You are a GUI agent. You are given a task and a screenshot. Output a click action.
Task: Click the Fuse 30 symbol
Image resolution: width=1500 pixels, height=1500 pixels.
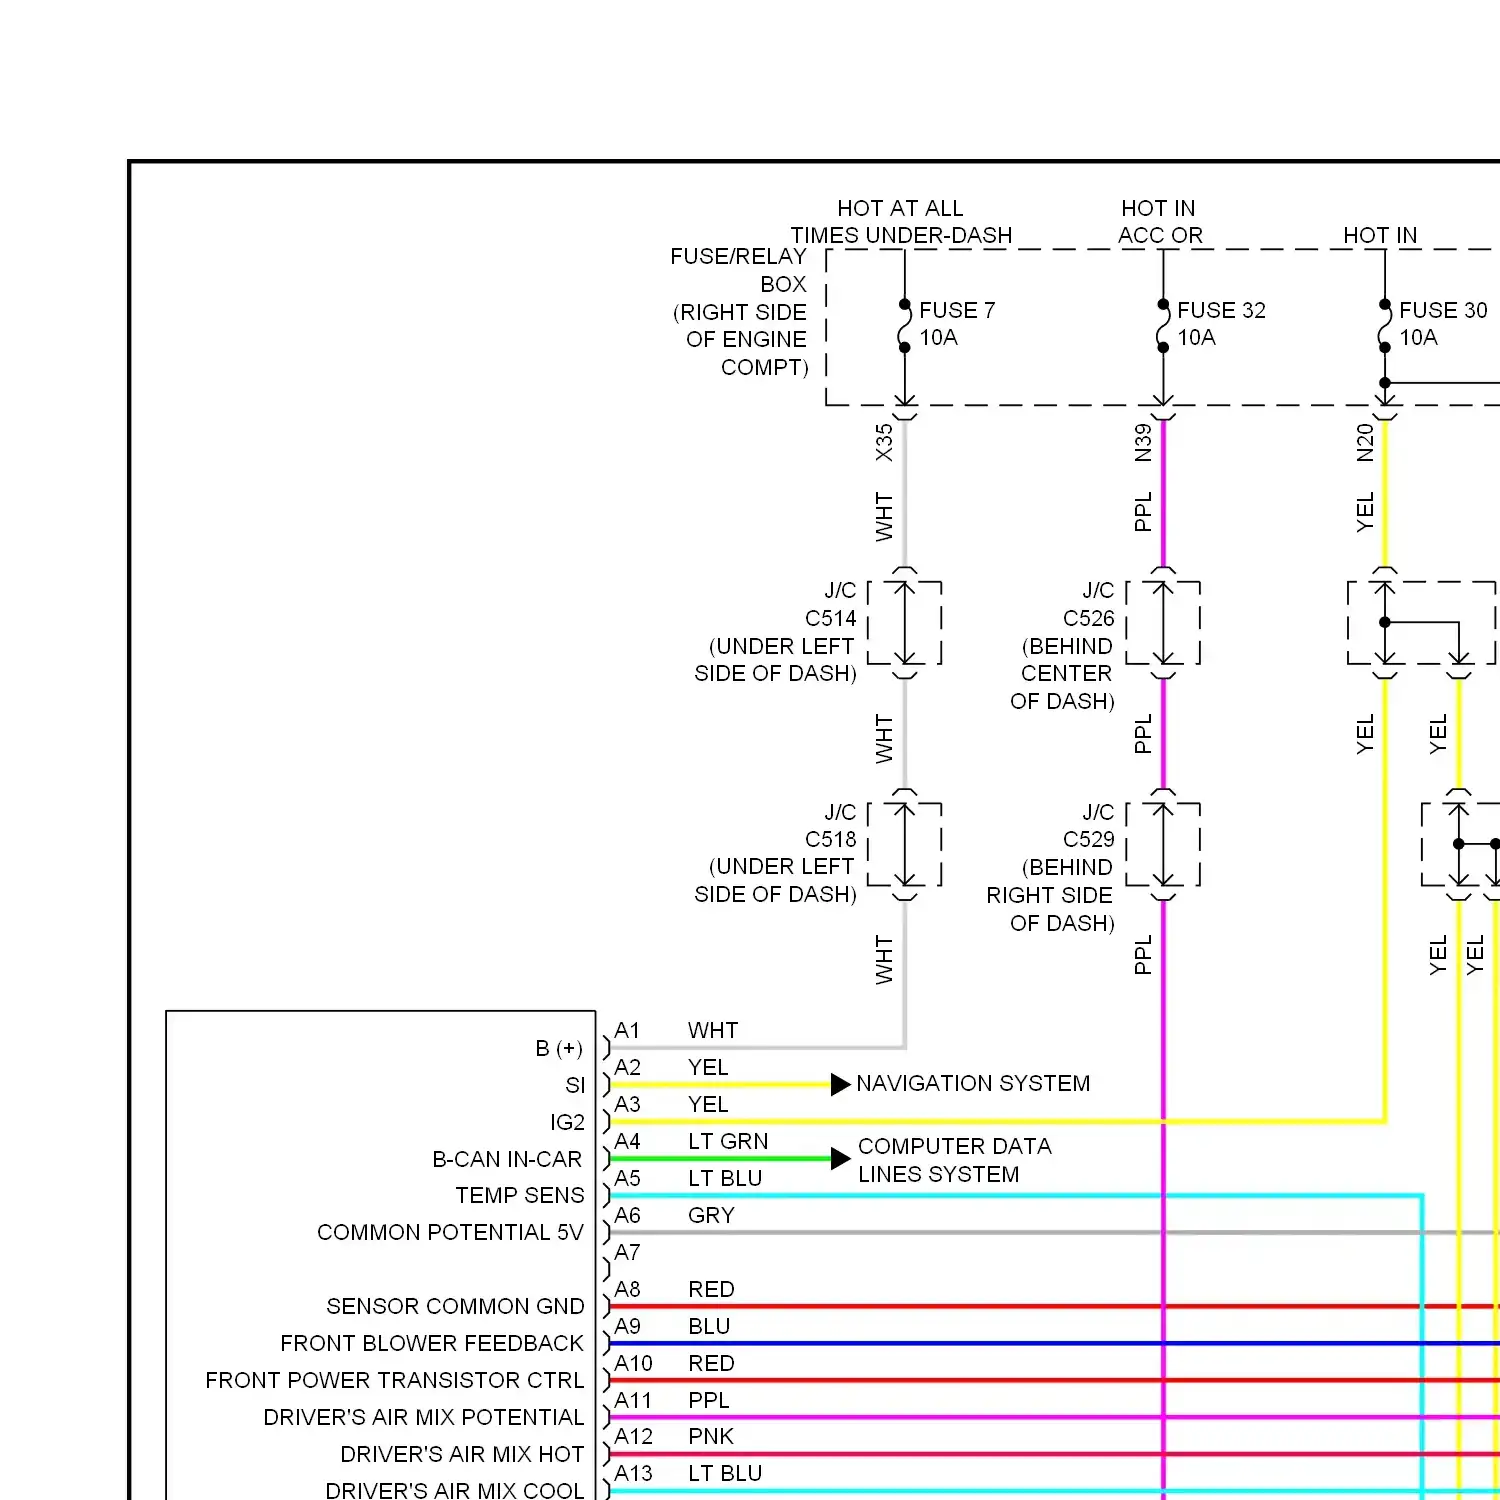[x=1385, y=326]
